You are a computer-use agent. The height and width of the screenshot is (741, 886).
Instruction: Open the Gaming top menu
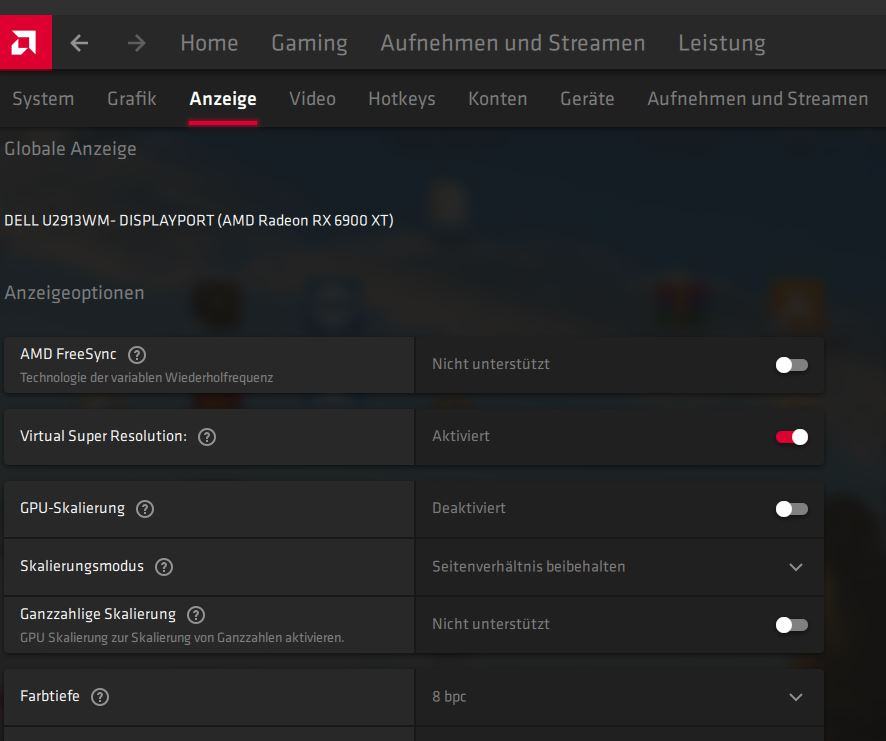[x=310, y=44]
